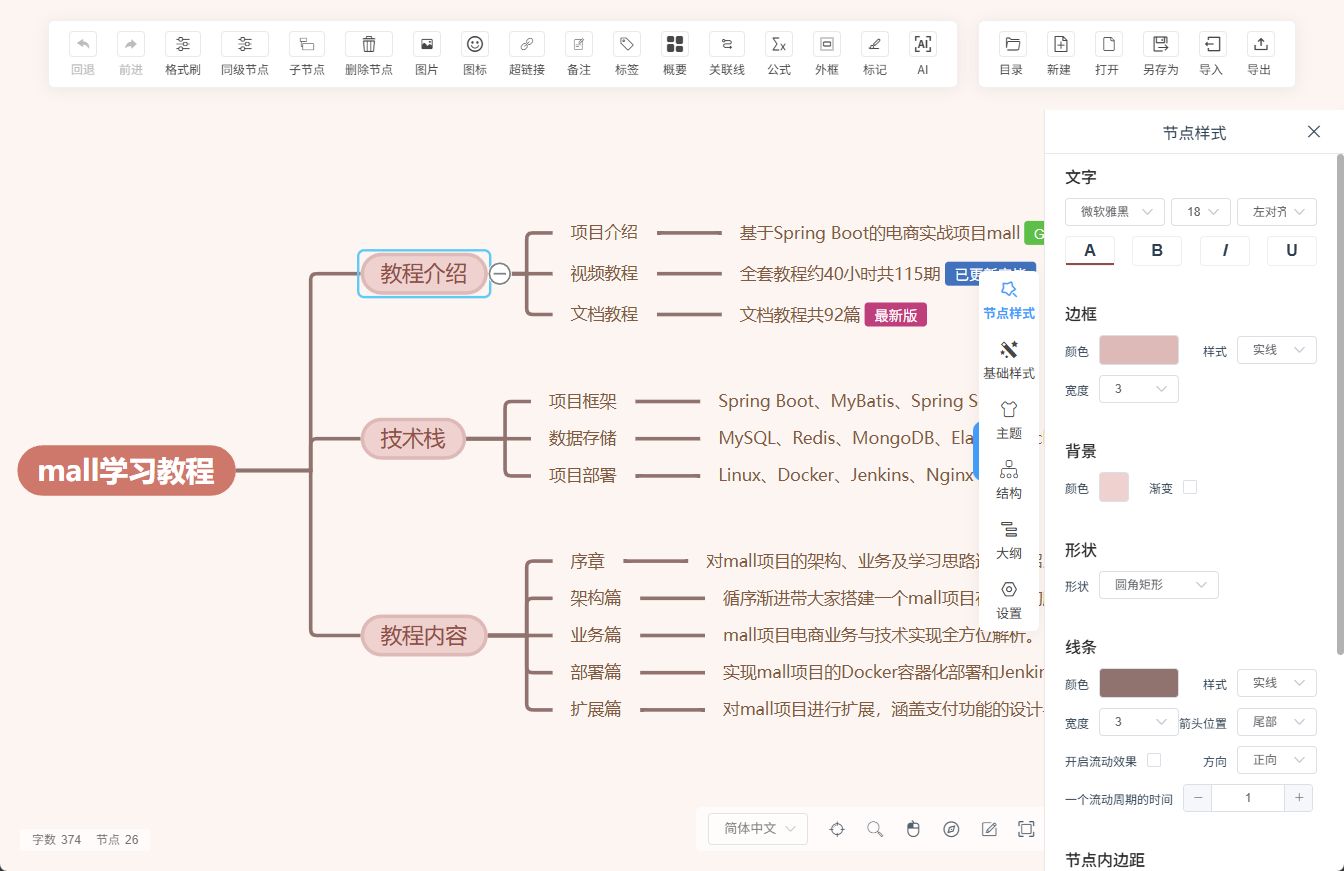Image resolution: width=1344 pixels, height=871 pixels.
Task: Collapse the 教程介绍 node branch
Action: click(x=499, y=273)
